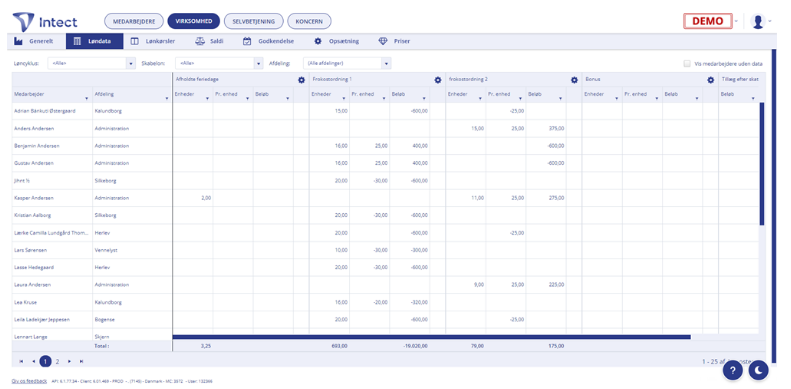
Task: Open the help question mark button
Action: 733,370
